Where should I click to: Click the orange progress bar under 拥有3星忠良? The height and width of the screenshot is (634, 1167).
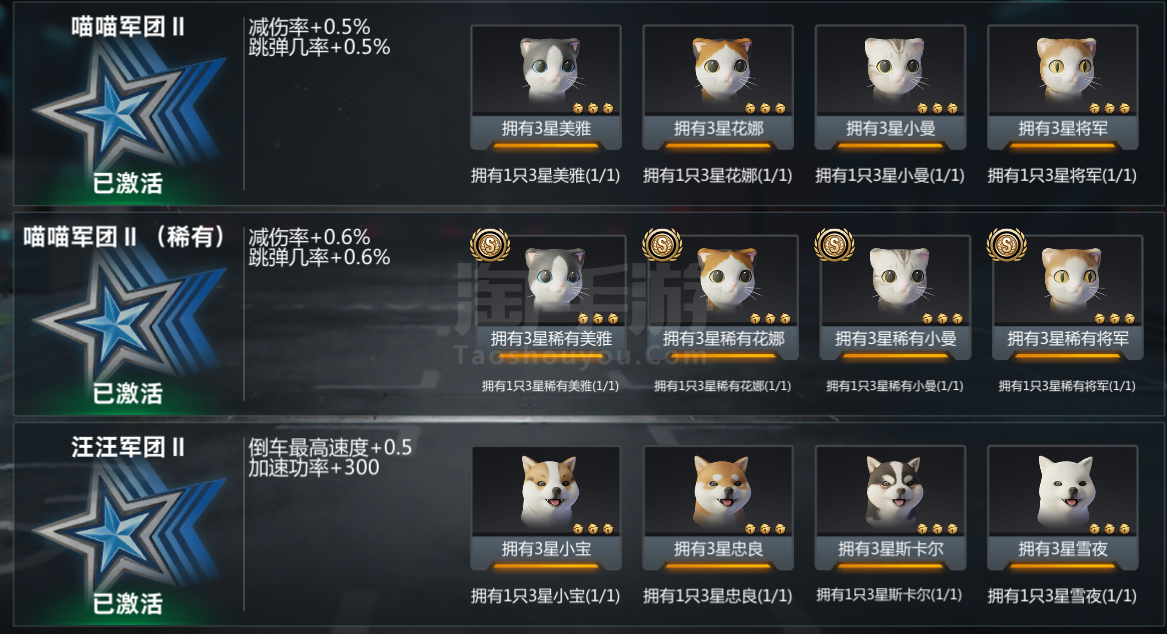click(718, 566)
